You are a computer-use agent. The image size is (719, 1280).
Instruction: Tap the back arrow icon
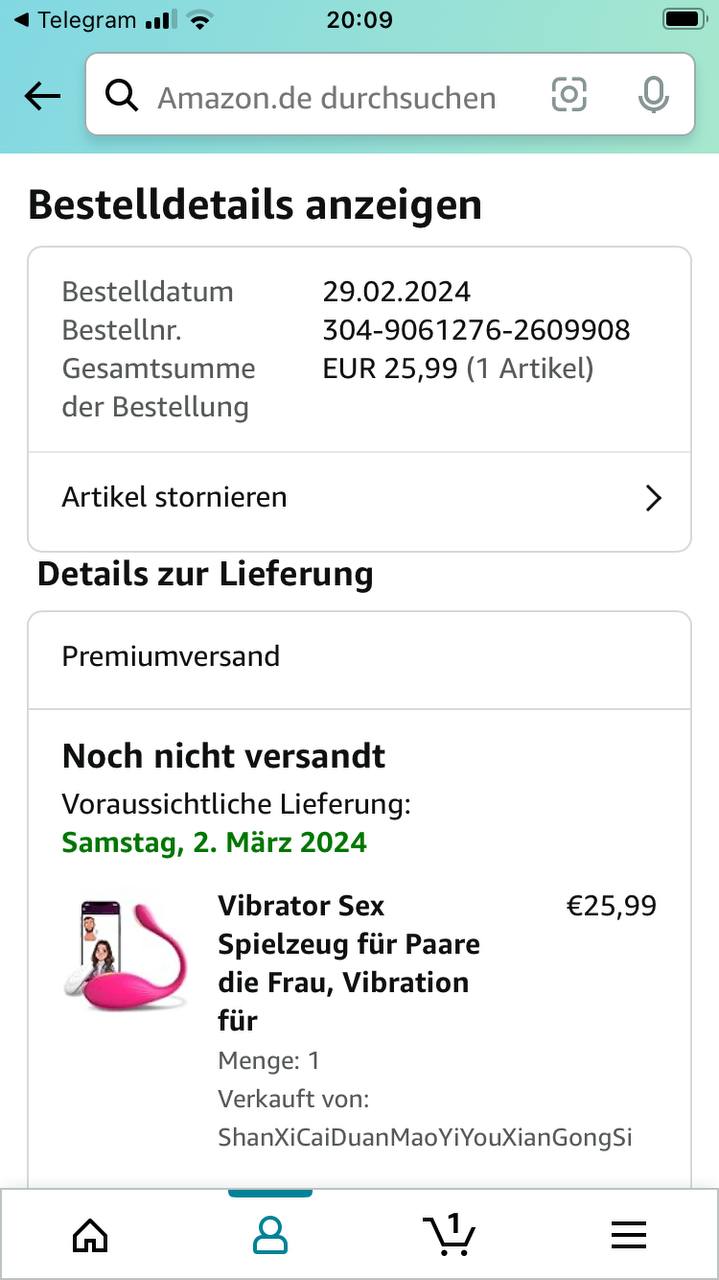[x=42, y=96]
